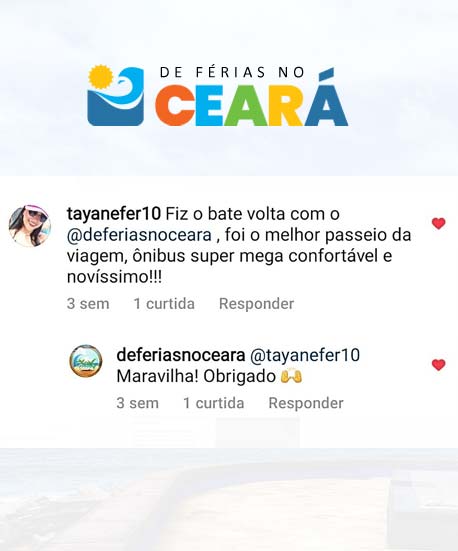Follow the @deferiasnoceara mention link

pyautogui.click(x=139, y=235)
